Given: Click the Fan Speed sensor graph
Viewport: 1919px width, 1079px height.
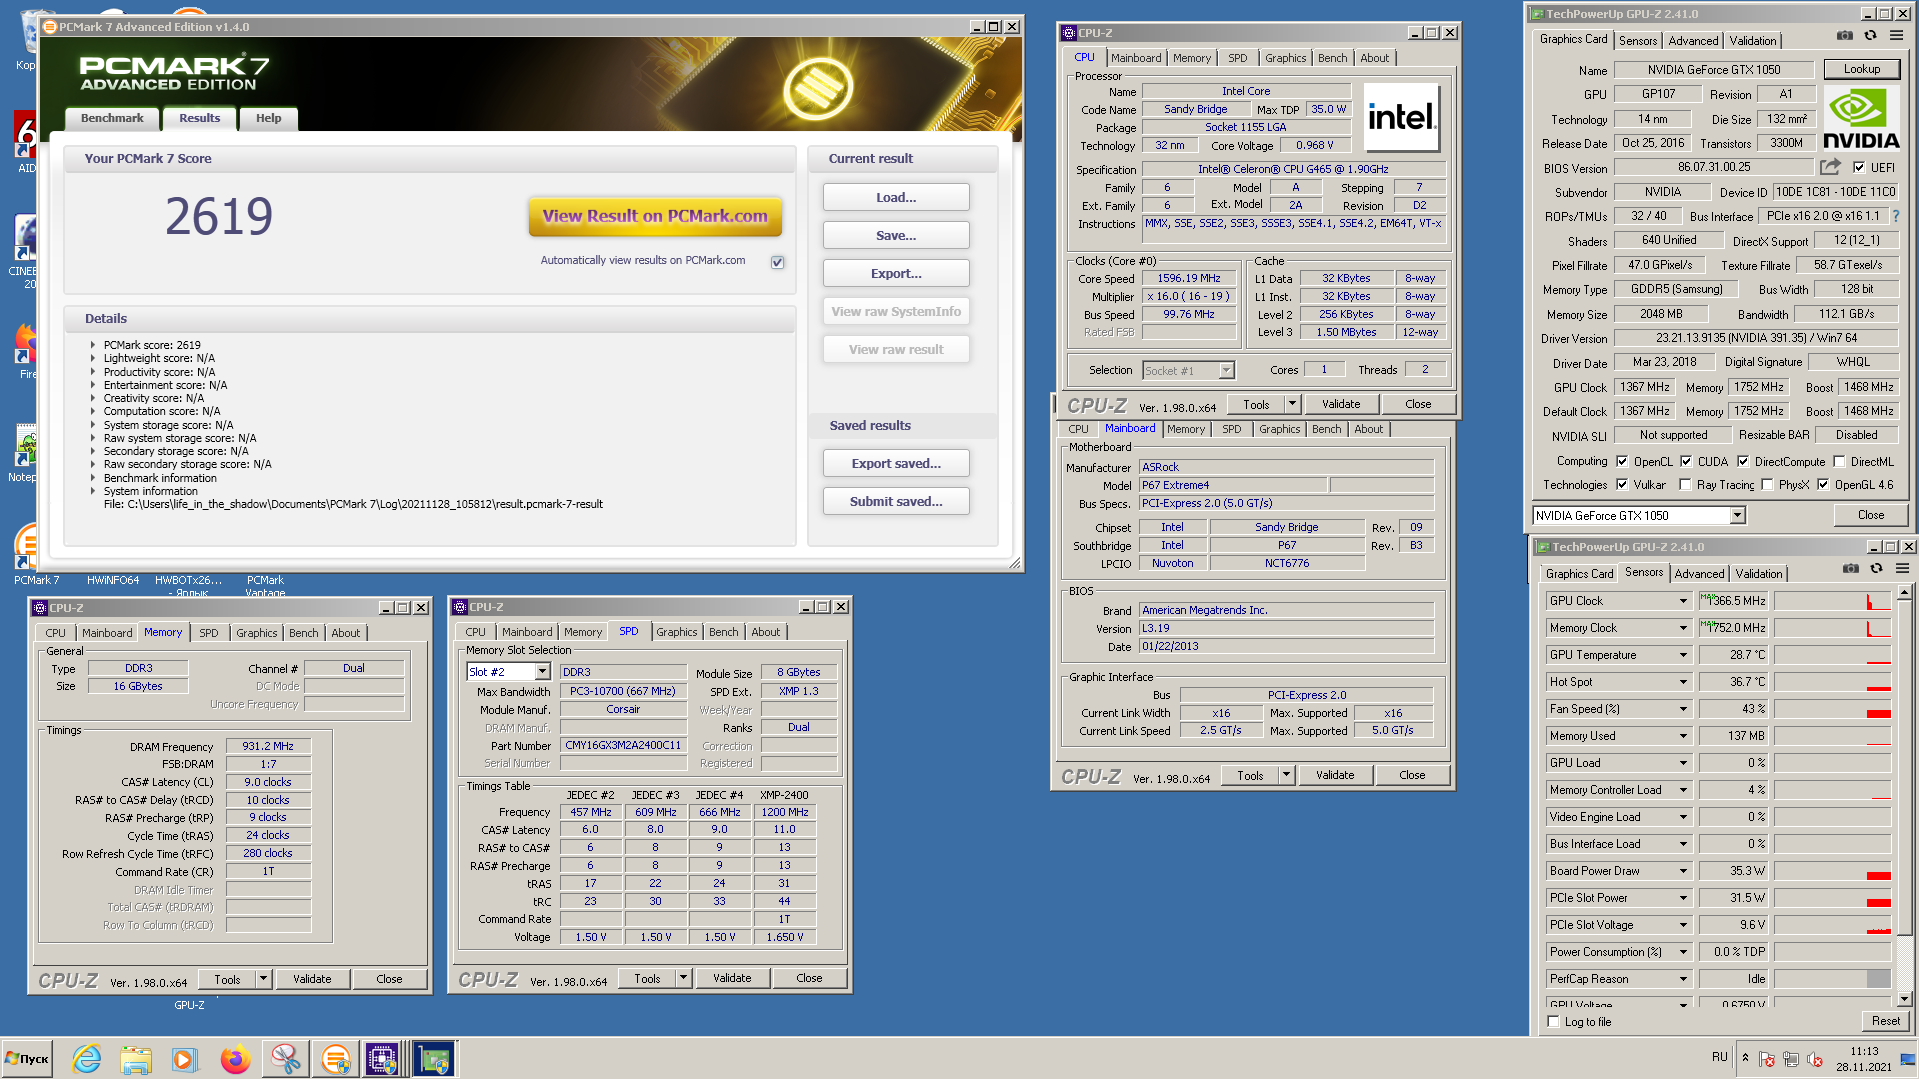Looking at the screenshot, I should point(1832,709).
